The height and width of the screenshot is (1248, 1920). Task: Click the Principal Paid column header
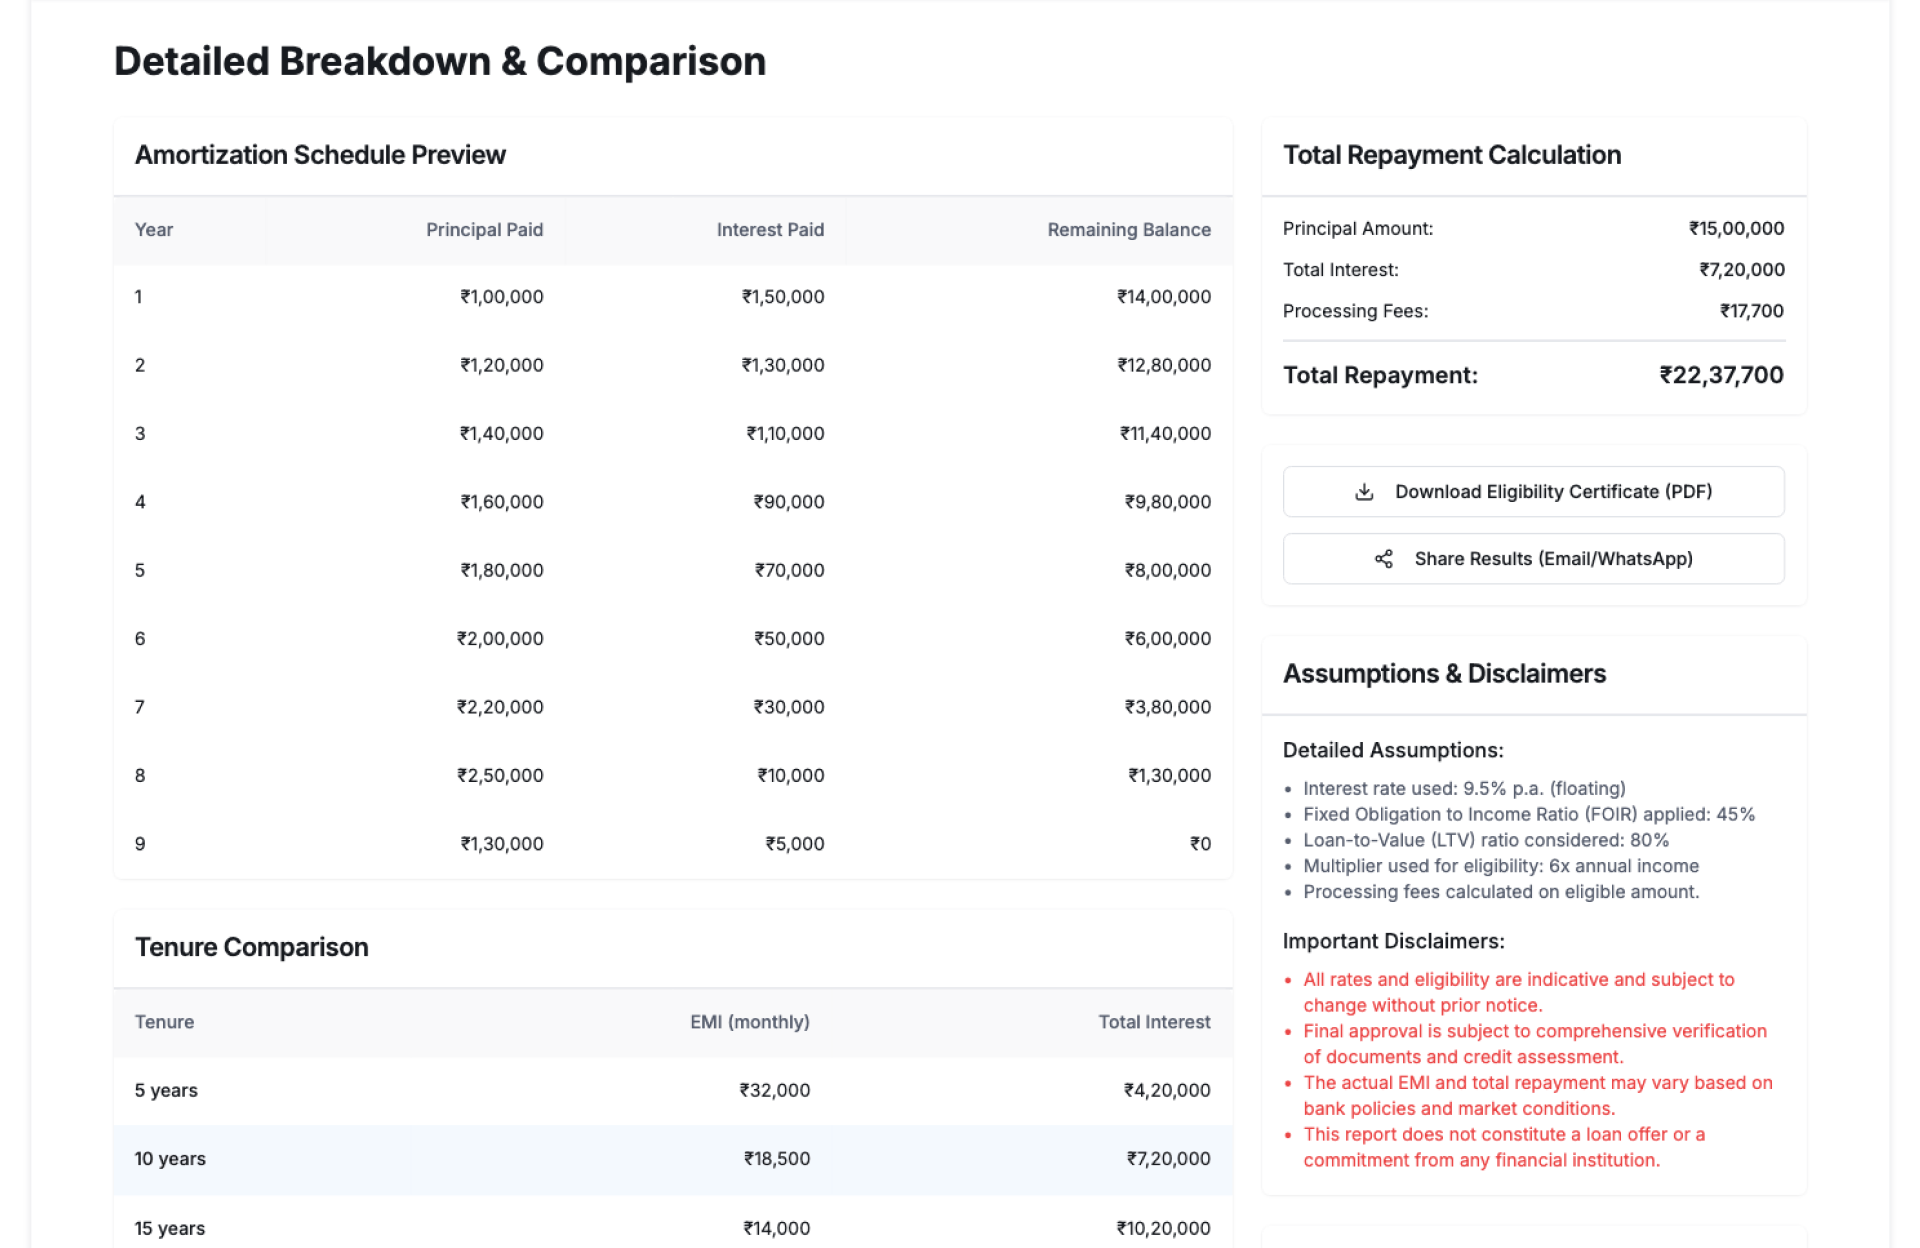484,230
